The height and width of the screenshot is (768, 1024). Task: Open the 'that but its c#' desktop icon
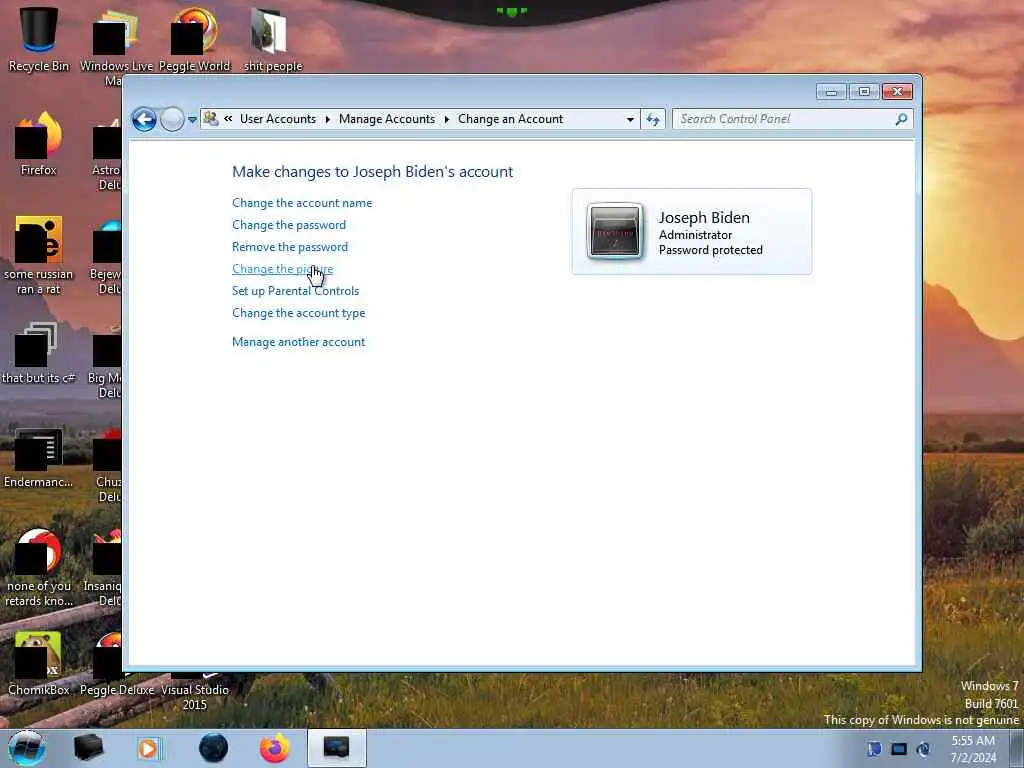click(x=39, y=353)
